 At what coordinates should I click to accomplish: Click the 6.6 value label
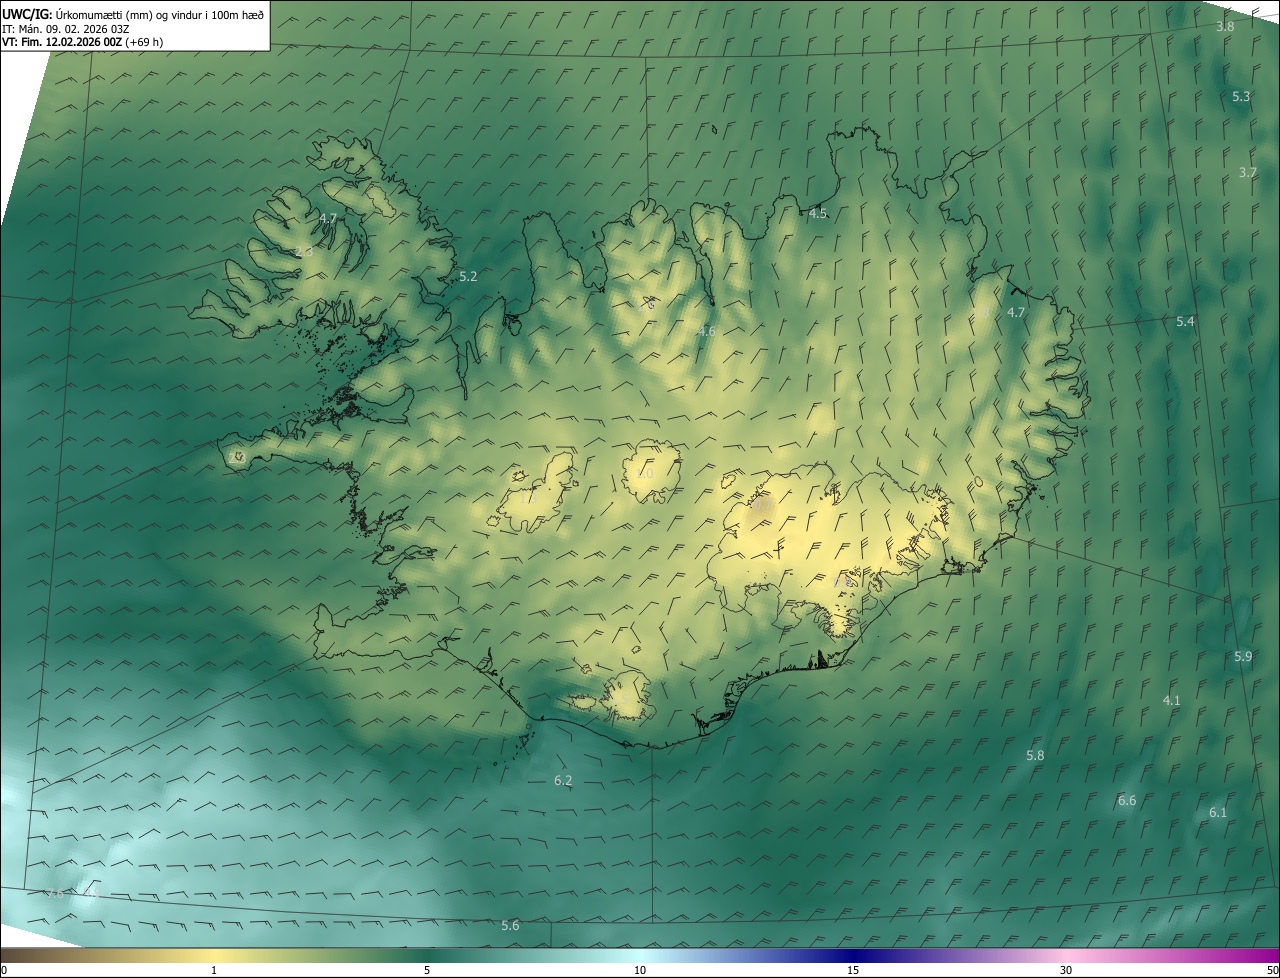click(x=1127, y=800)
